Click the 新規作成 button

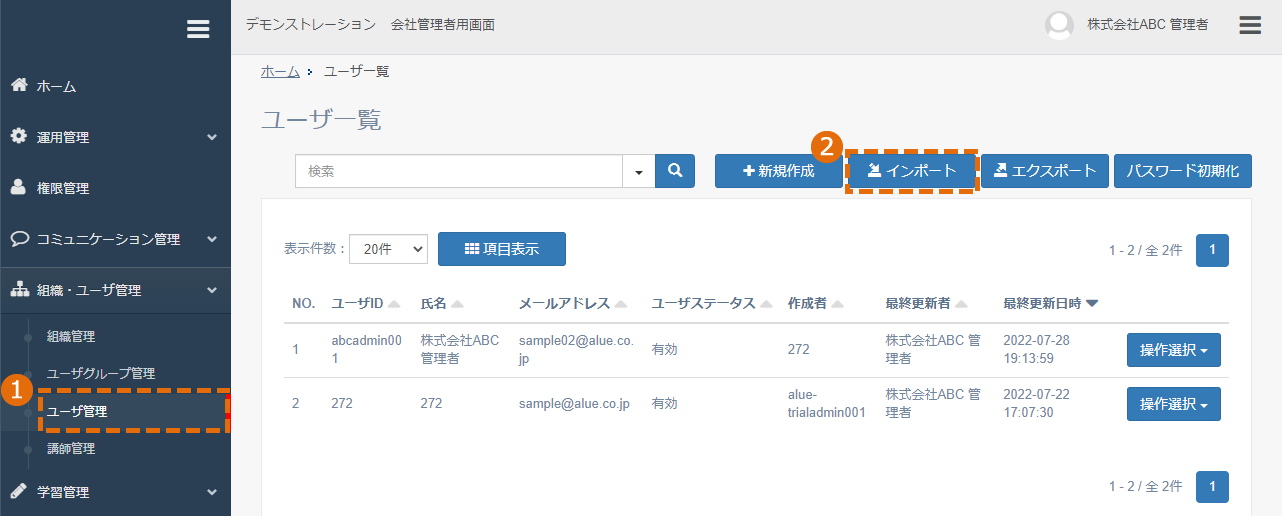pos(778,171)
